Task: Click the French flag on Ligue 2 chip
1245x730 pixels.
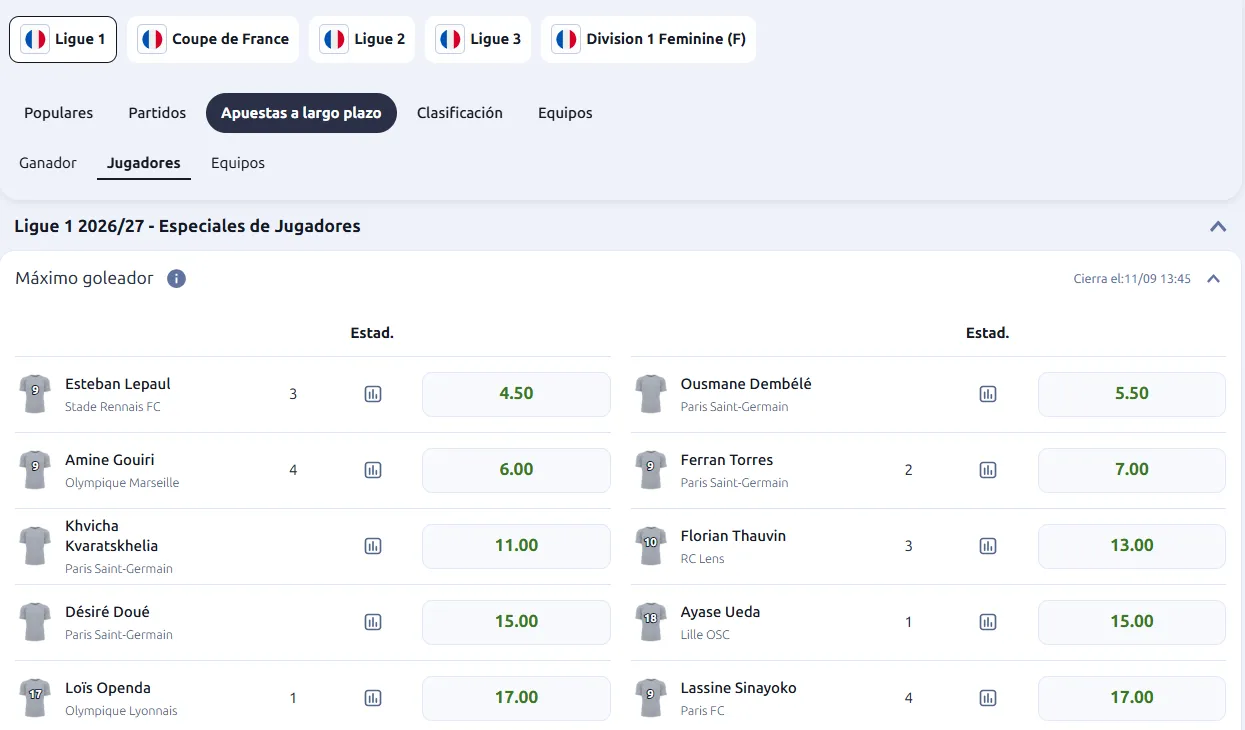Action: click(334, 39)
